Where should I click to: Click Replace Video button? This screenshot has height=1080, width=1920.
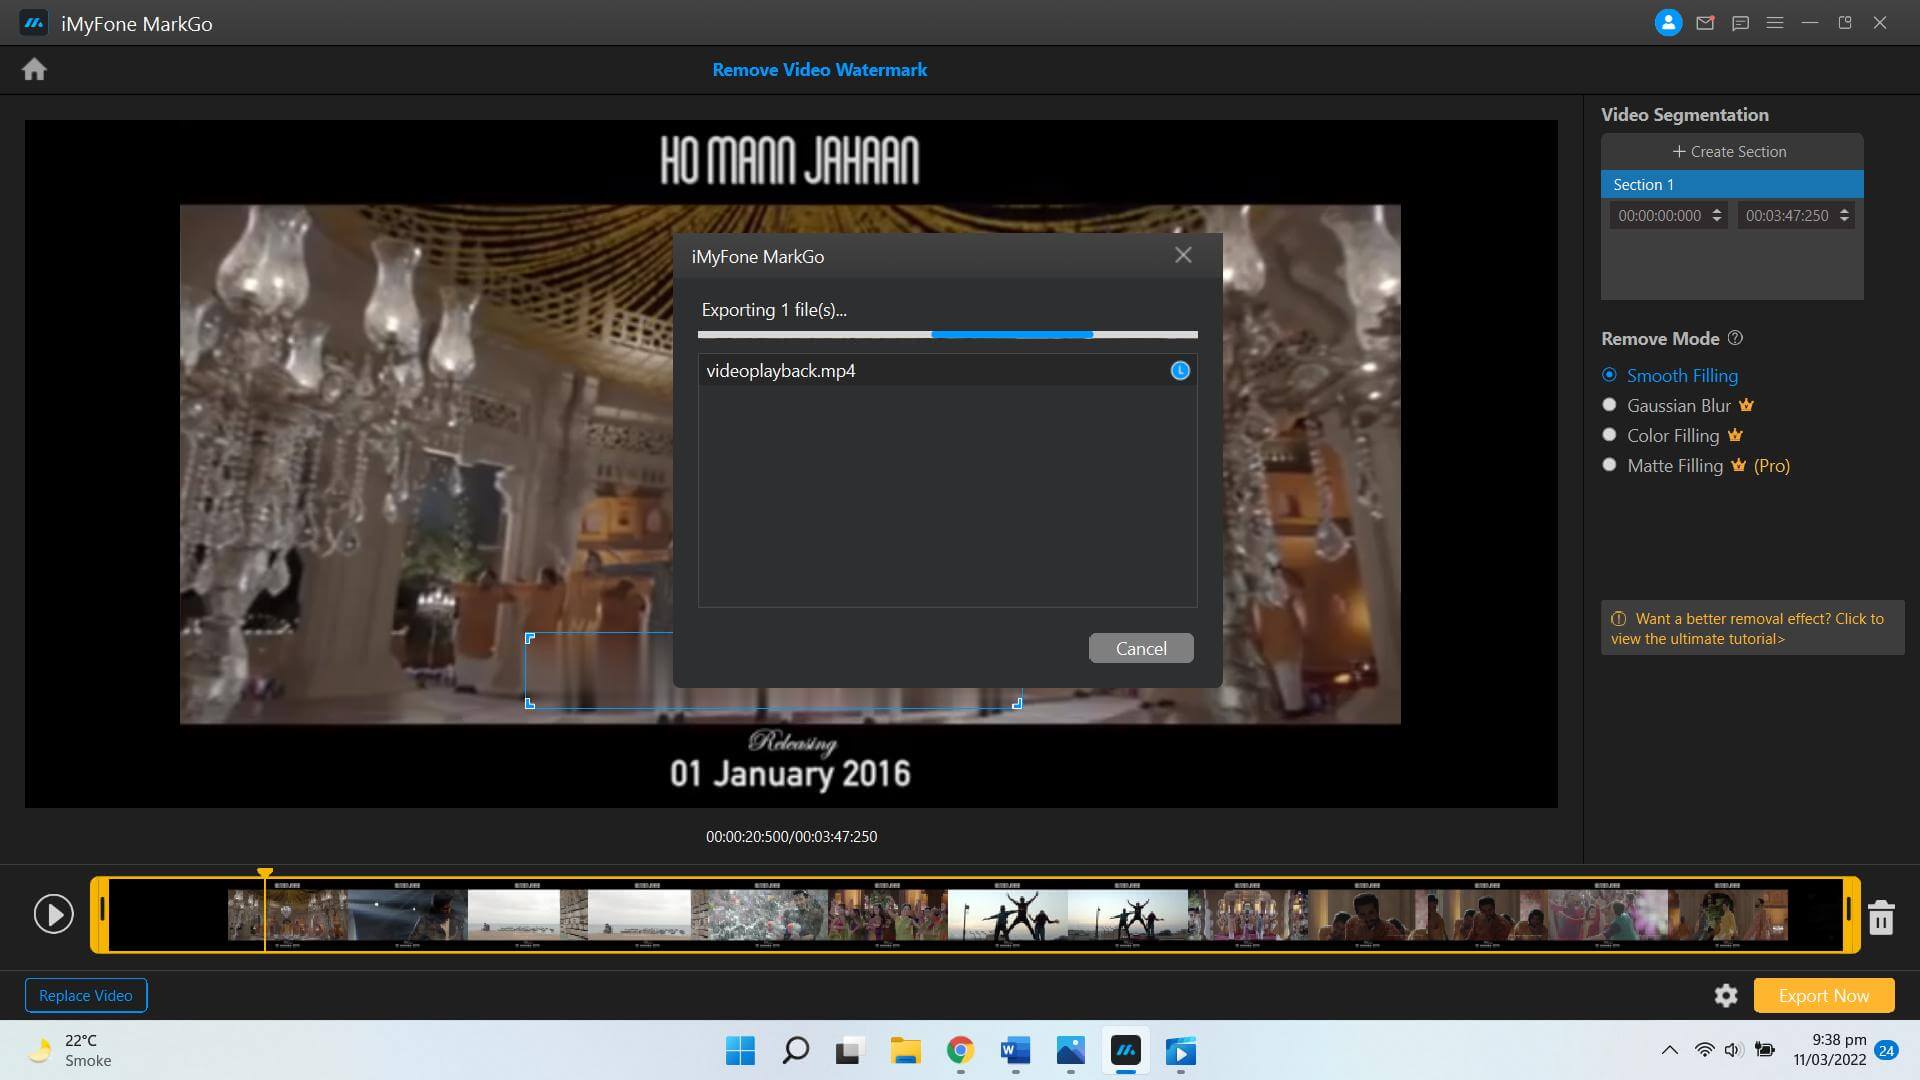pos(84,994)
